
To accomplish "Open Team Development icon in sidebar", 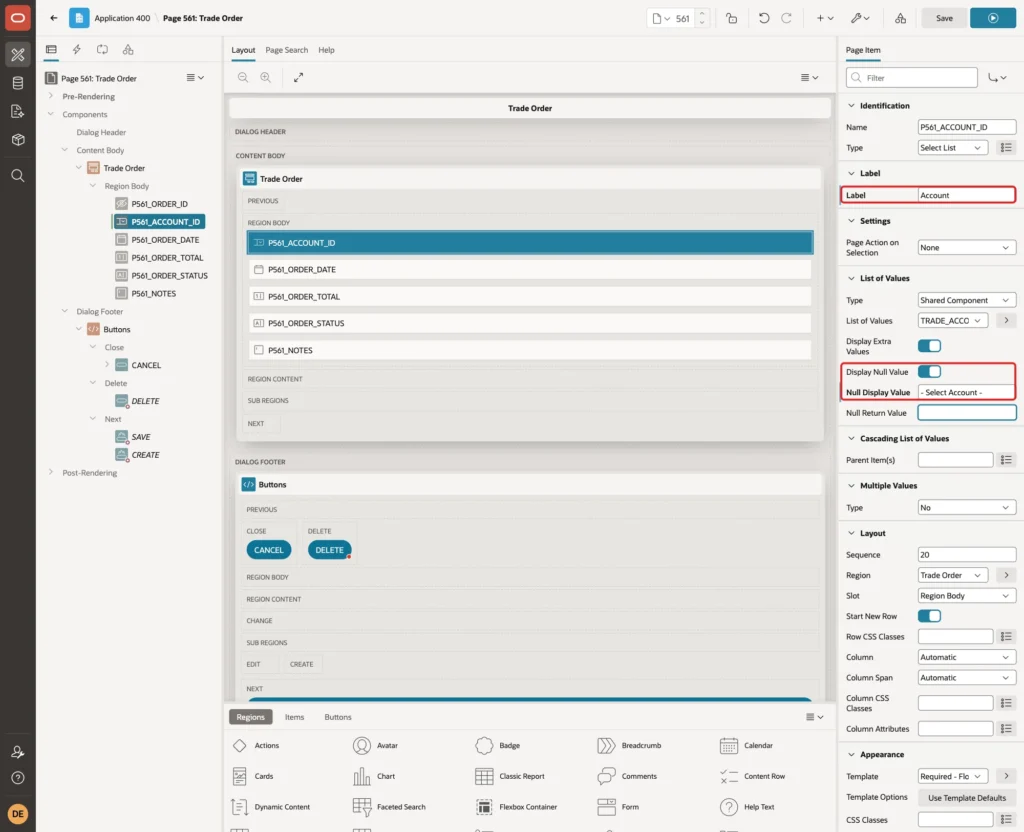I will pyautogui.click(x=18, y=111).
